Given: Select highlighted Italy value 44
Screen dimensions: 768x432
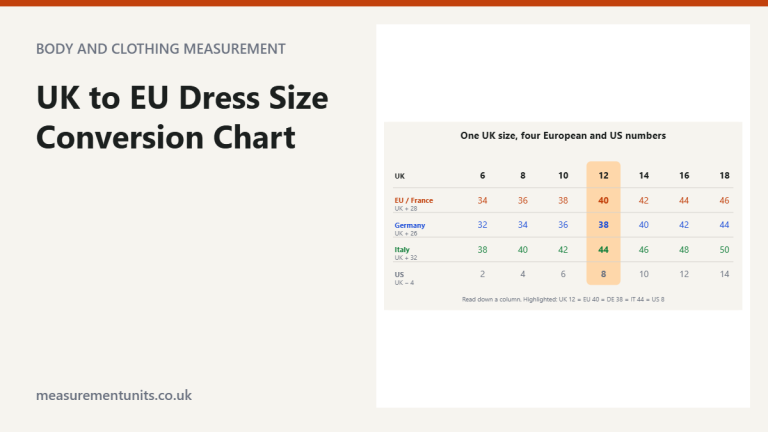Looking at the screenshot, I should tap(603, 250).
